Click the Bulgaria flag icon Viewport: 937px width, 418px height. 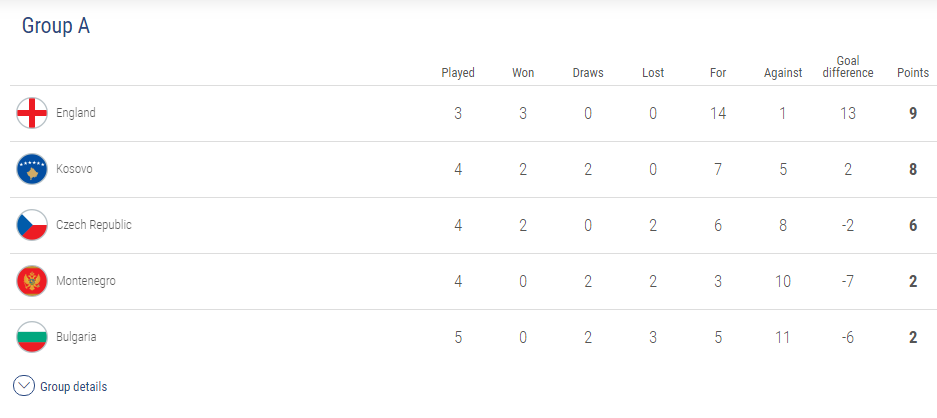tap(32, 337)
